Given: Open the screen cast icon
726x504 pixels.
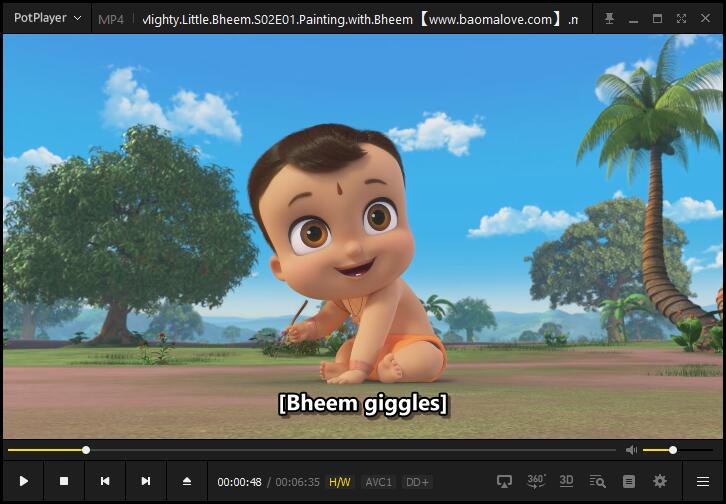Looking at the screenshot, I should click(x=504, y=481).
